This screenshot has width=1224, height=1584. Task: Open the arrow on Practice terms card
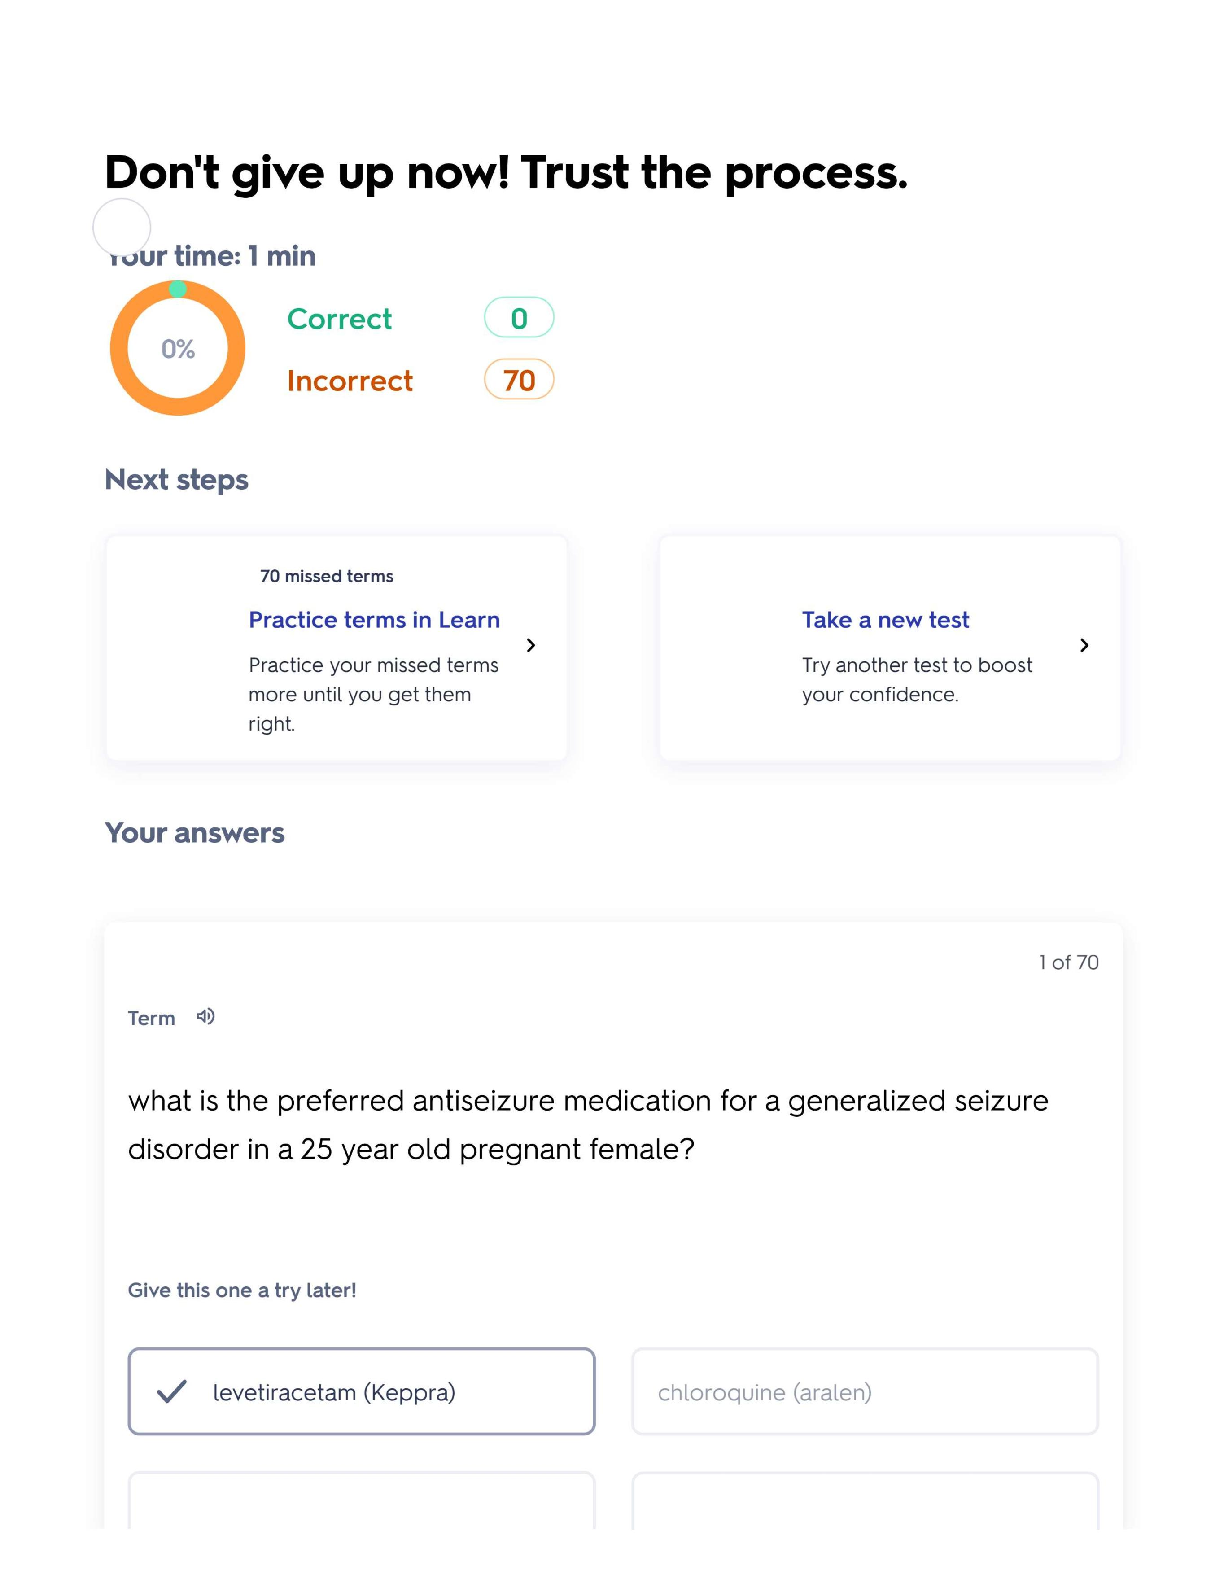[x=531, y=646]
